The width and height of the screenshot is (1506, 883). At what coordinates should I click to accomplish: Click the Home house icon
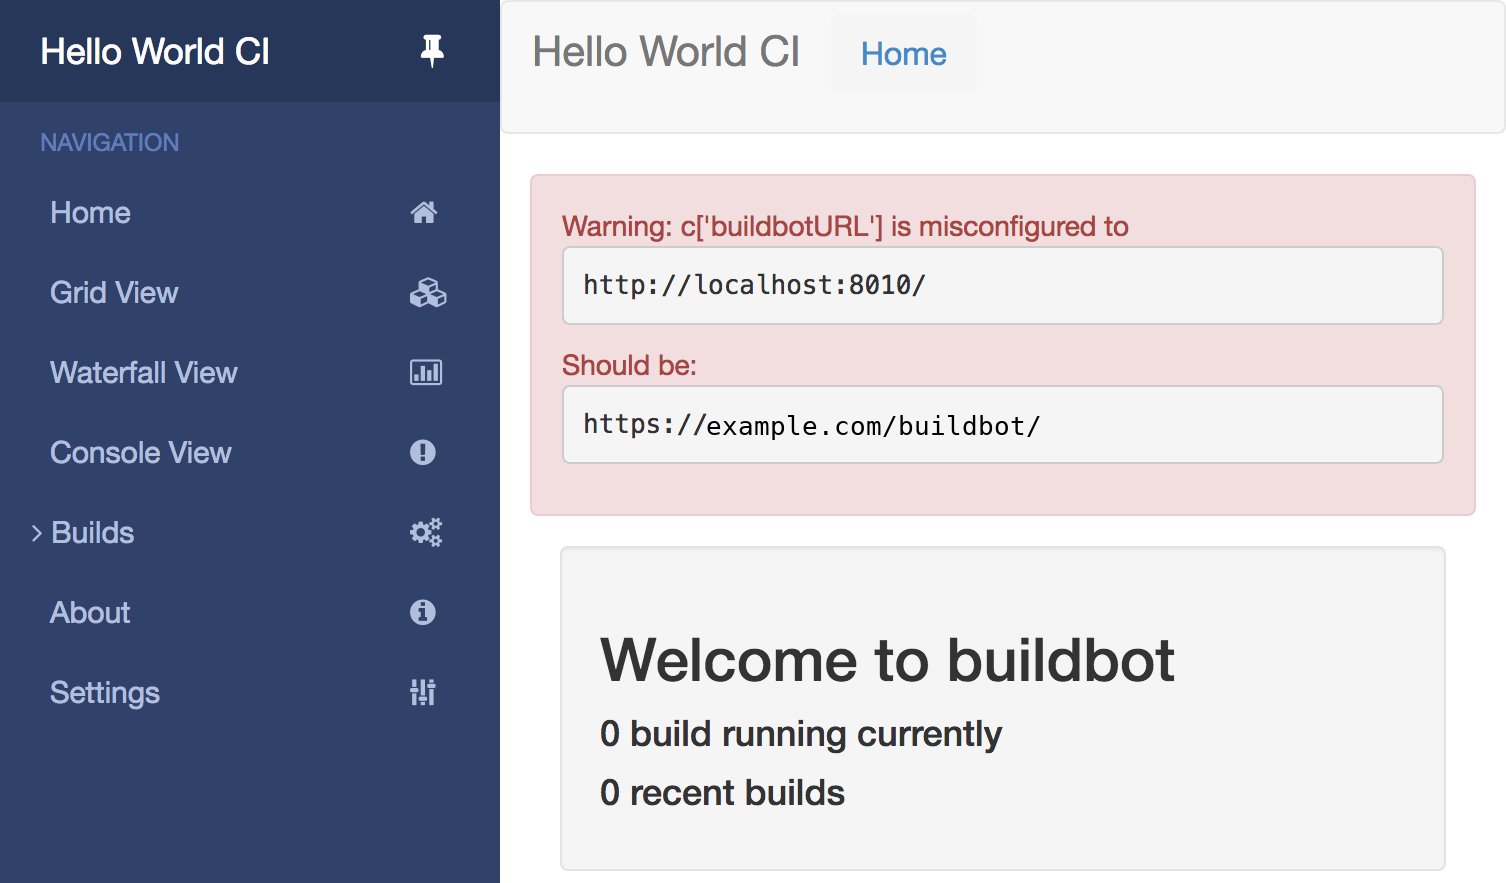(424, 212)
